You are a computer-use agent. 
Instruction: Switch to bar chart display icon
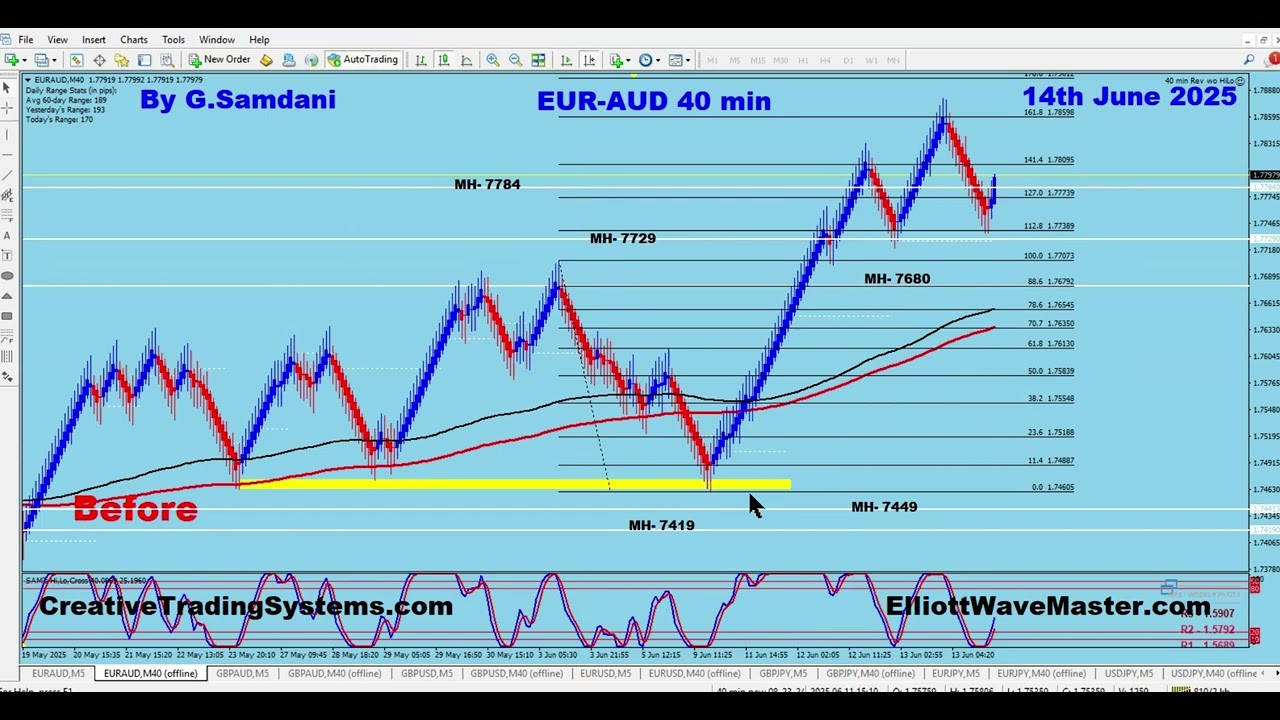click(421, 60)
